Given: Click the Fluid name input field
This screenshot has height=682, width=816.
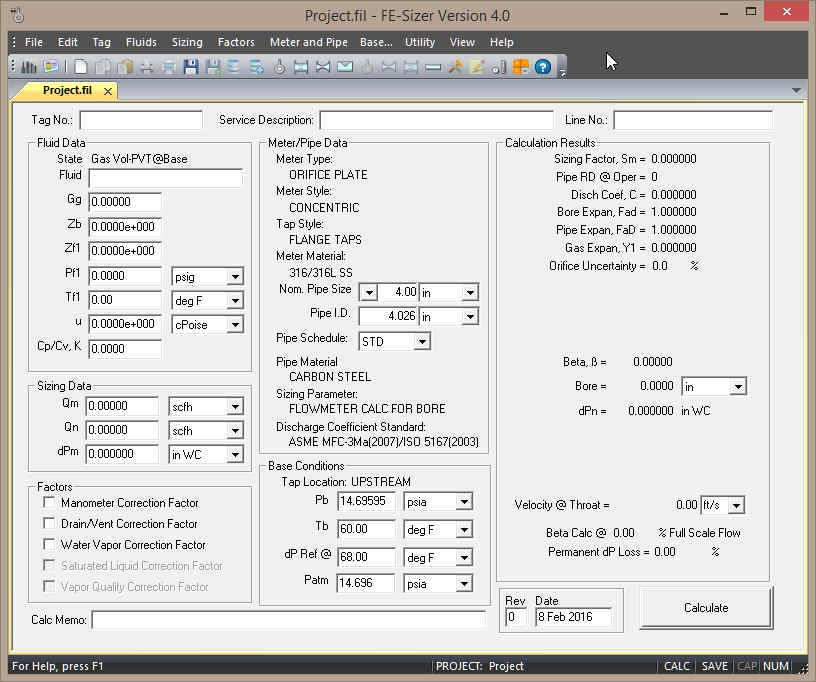Looking at the screenshot, I should click(165, 177).
